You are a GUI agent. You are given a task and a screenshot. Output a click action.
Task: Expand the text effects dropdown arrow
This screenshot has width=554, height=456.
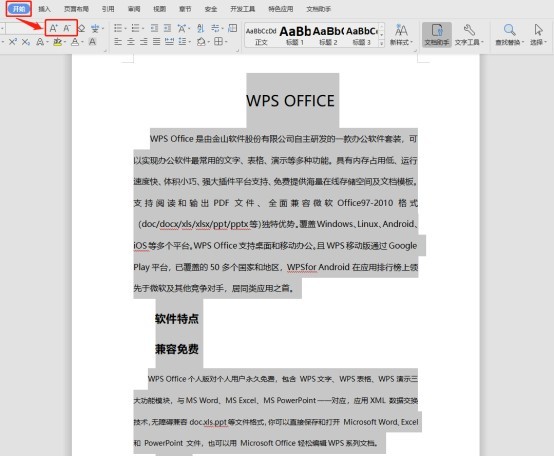(47, 42)
